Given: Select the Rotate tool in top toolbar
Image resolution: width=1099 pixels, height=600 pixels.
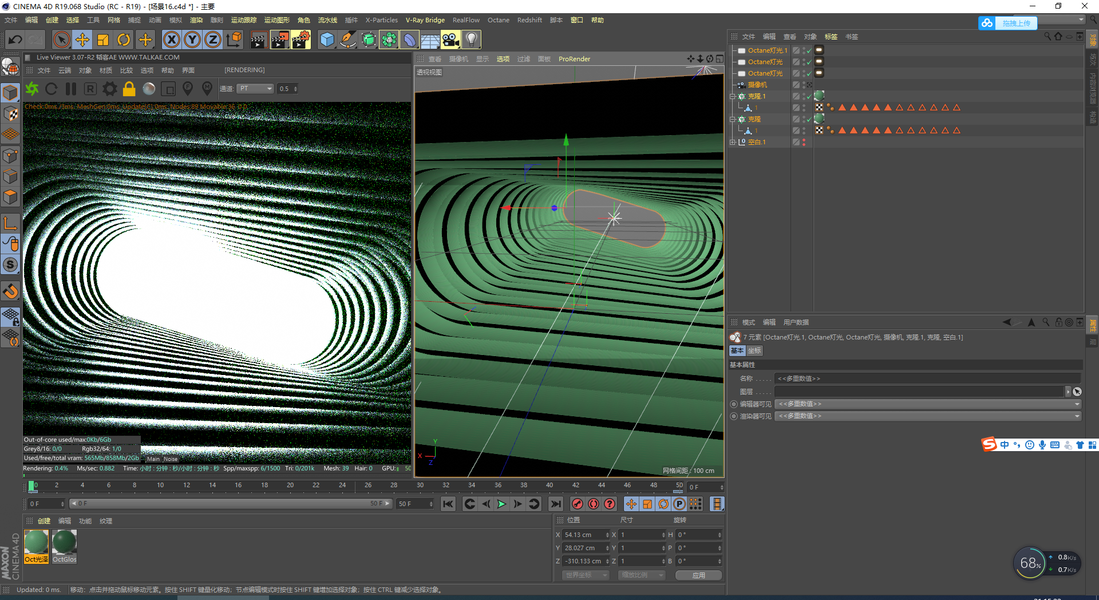Looking at the screenshot, I should pyautogui.click(x=124, y=40).
